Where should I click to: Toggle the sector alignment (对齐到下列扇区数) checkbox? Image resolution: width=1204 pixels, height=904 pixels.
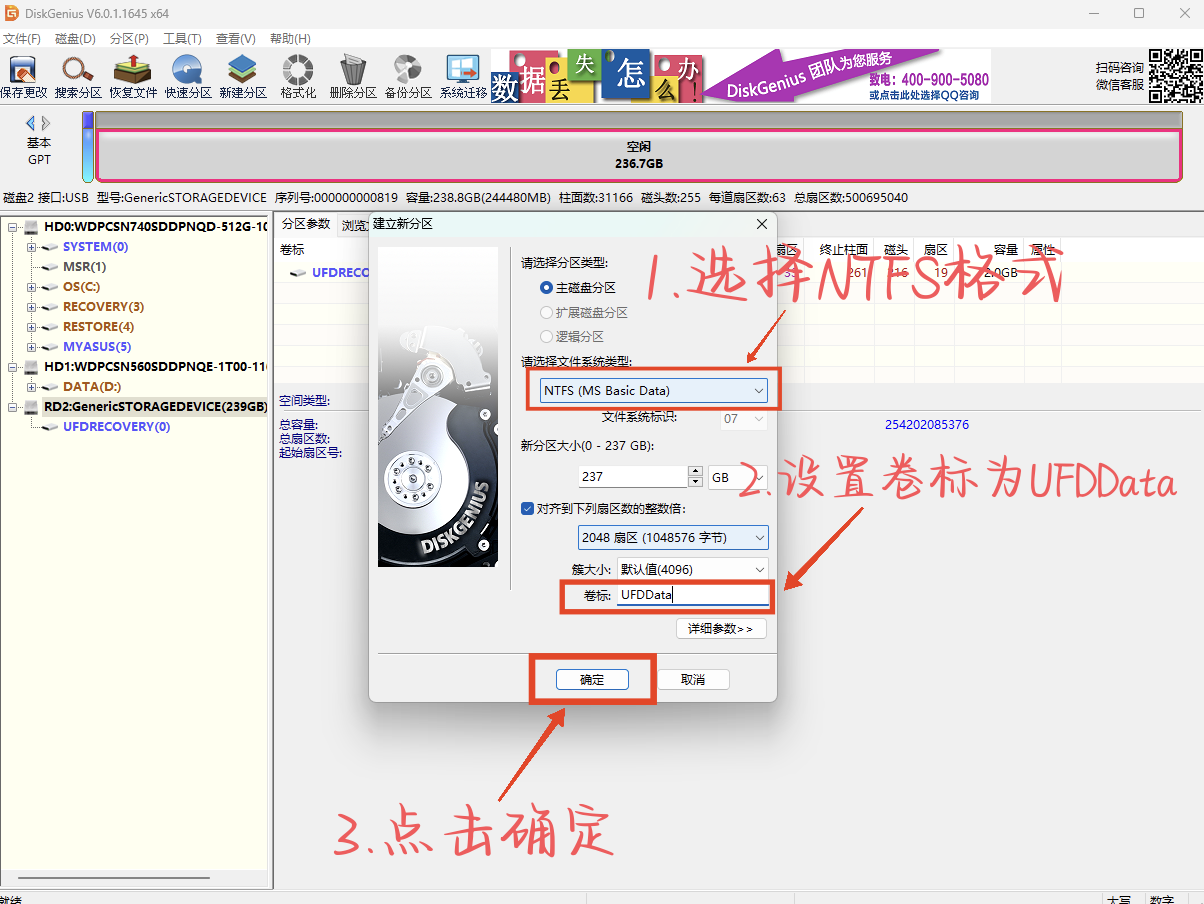[x=528, y=508]
